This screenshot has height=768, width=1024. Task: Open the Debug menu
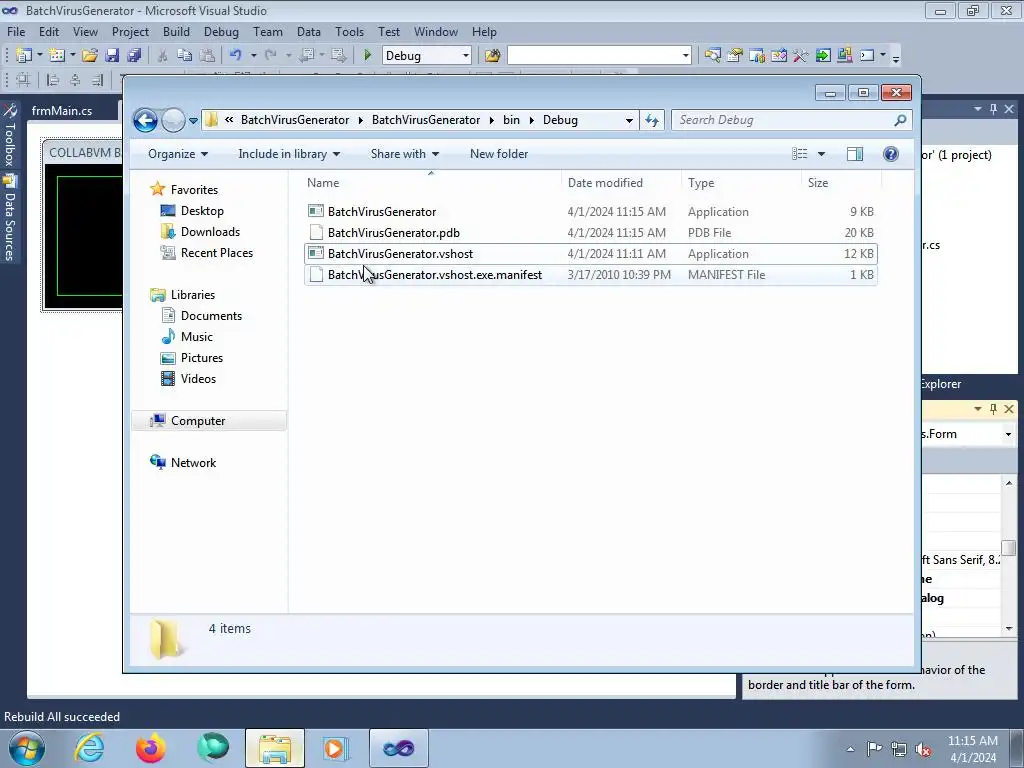221,32
